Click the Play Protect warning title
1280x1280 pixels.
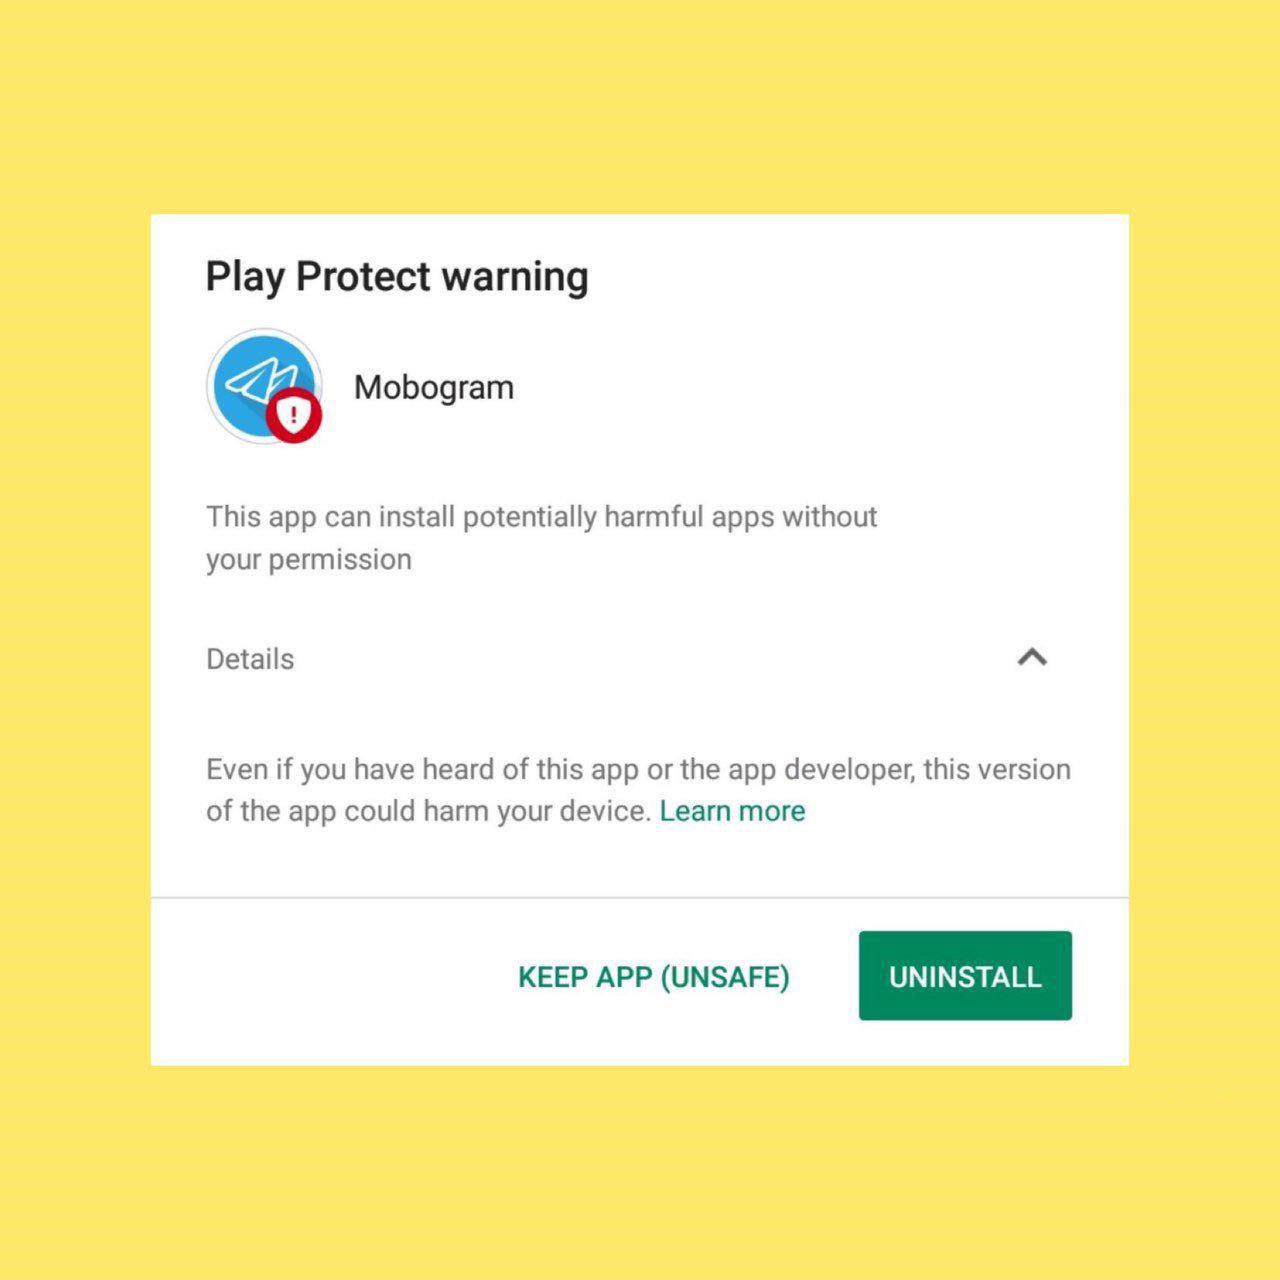397,277
